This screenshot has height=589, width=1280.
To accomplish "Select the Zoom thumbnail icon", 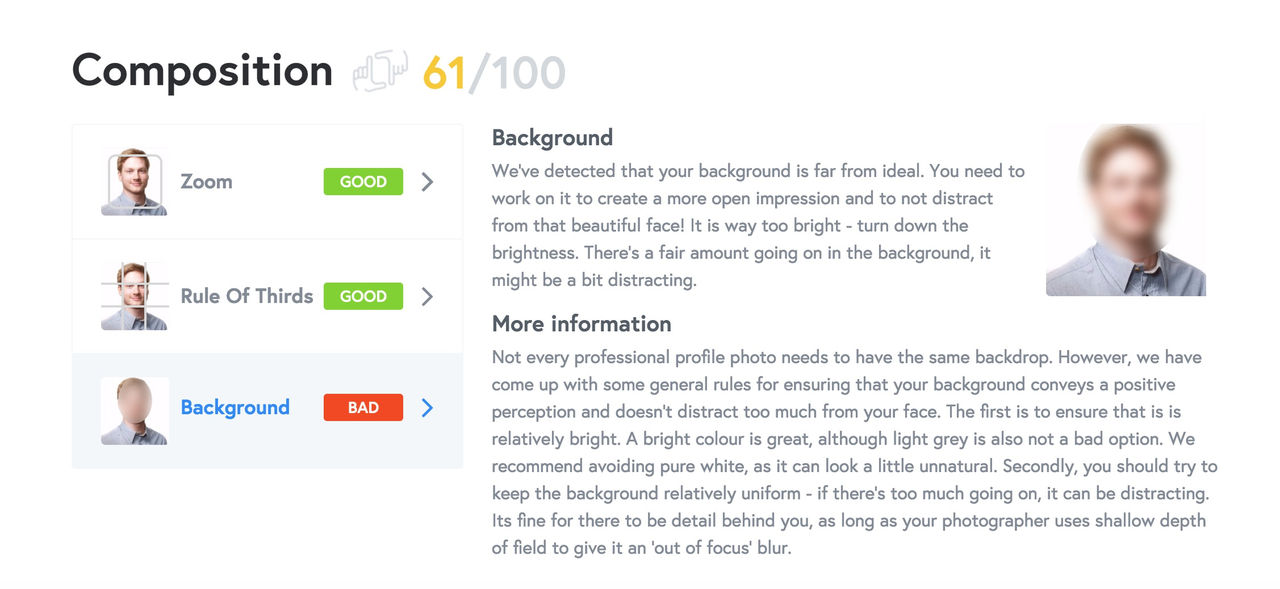I will pos(134,182).
